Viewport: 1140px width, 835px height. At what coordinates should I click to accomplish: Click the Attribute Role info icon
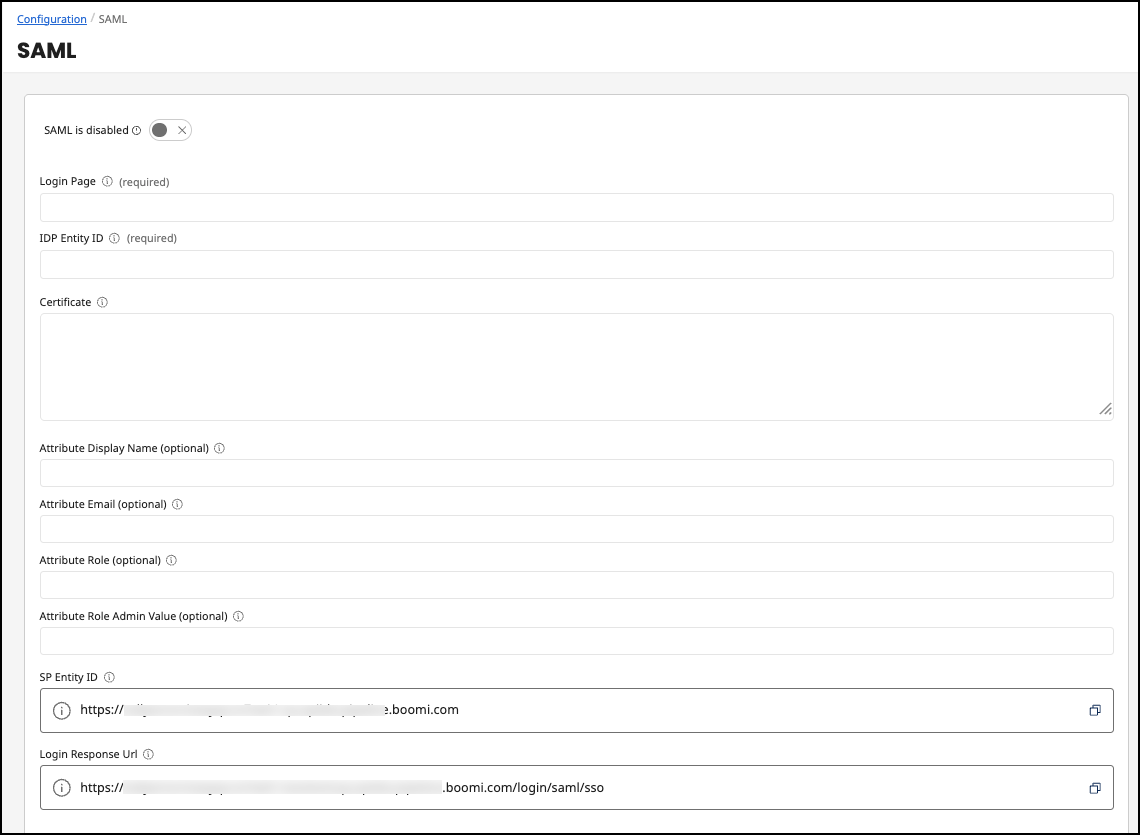[x=171, y=560]
